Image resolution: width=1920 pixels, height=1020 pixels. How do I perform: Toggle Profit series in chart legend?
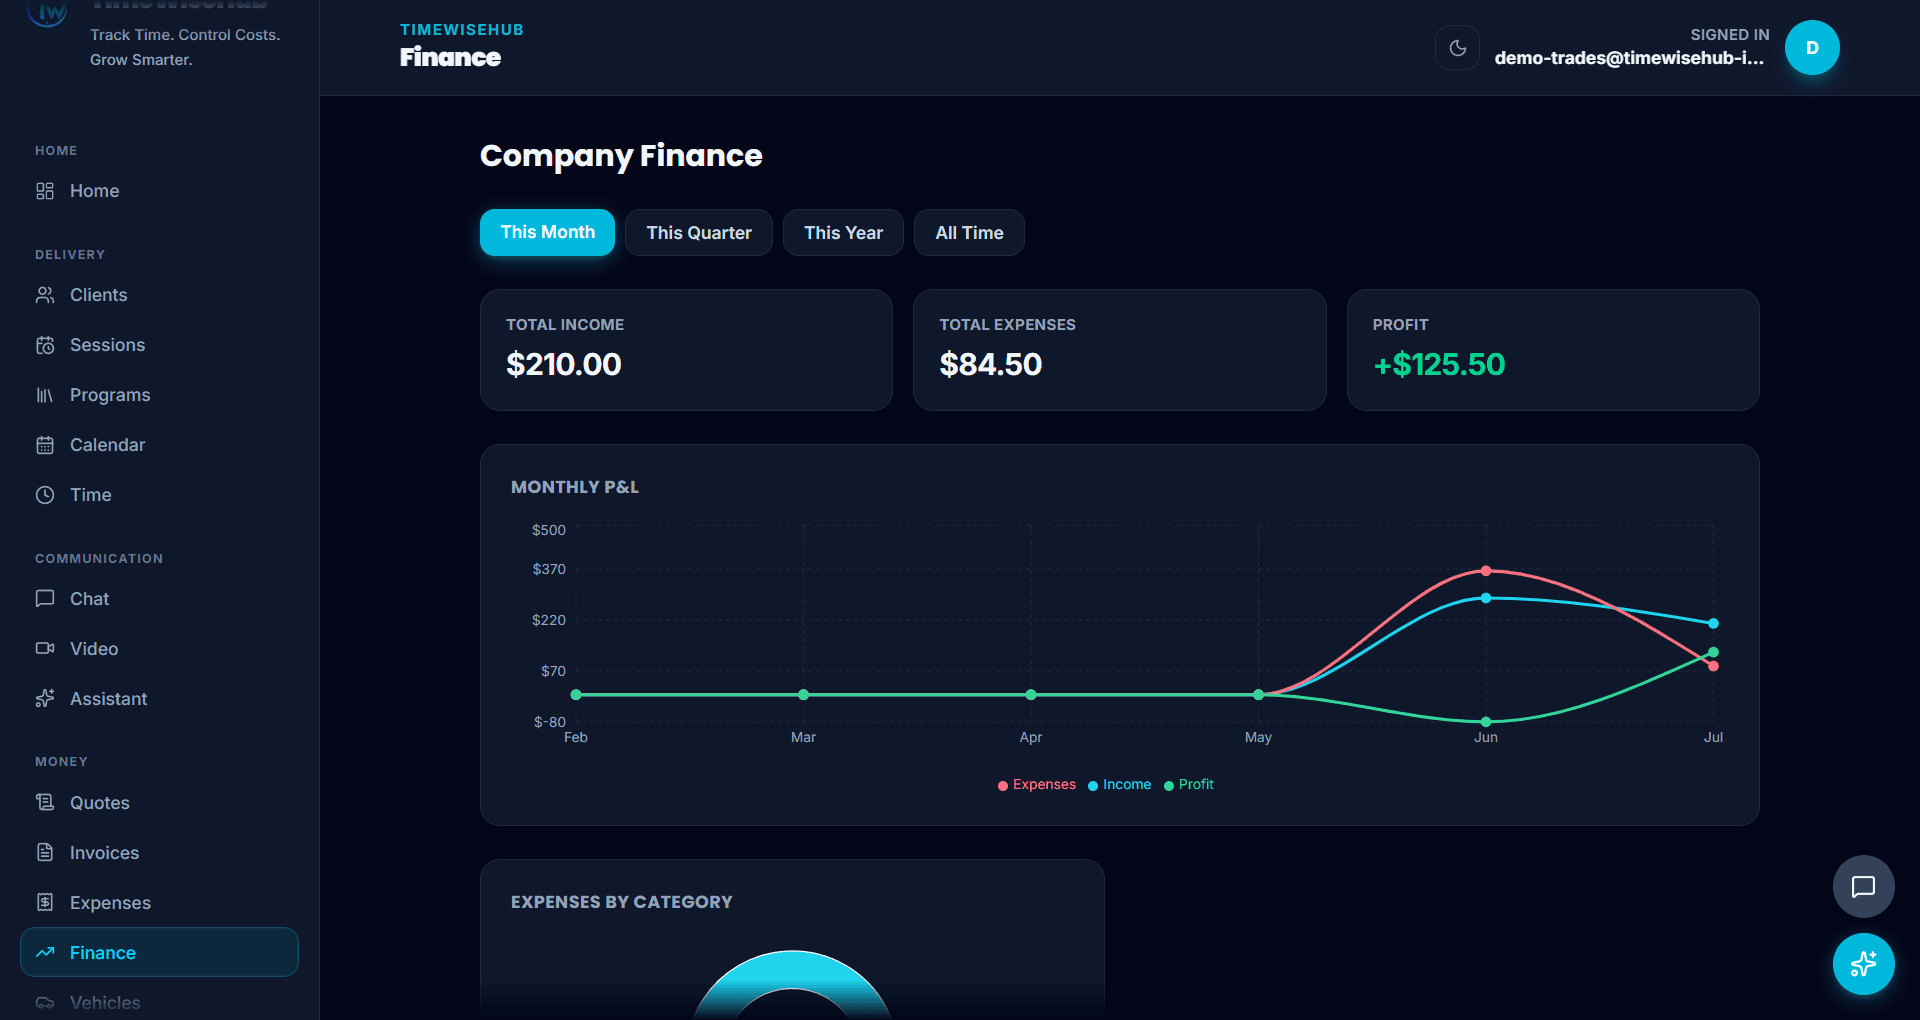coord(1189,785)
